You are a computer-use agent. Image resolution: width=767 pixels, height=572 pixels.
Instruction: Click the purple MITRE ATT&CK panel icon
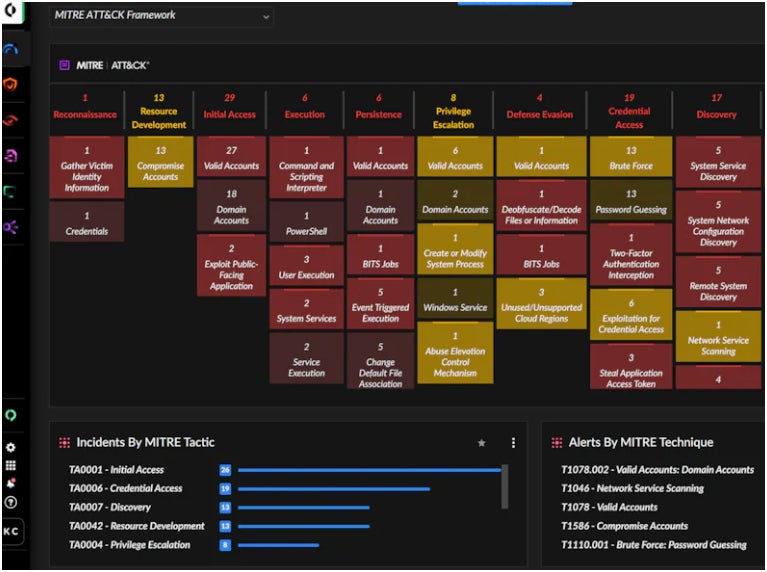(x=65, y=65)
